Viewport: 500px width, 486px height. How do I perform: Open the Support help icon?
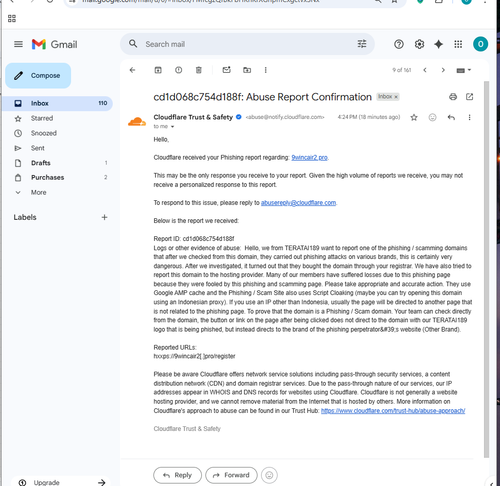click(x=399, y=44)
